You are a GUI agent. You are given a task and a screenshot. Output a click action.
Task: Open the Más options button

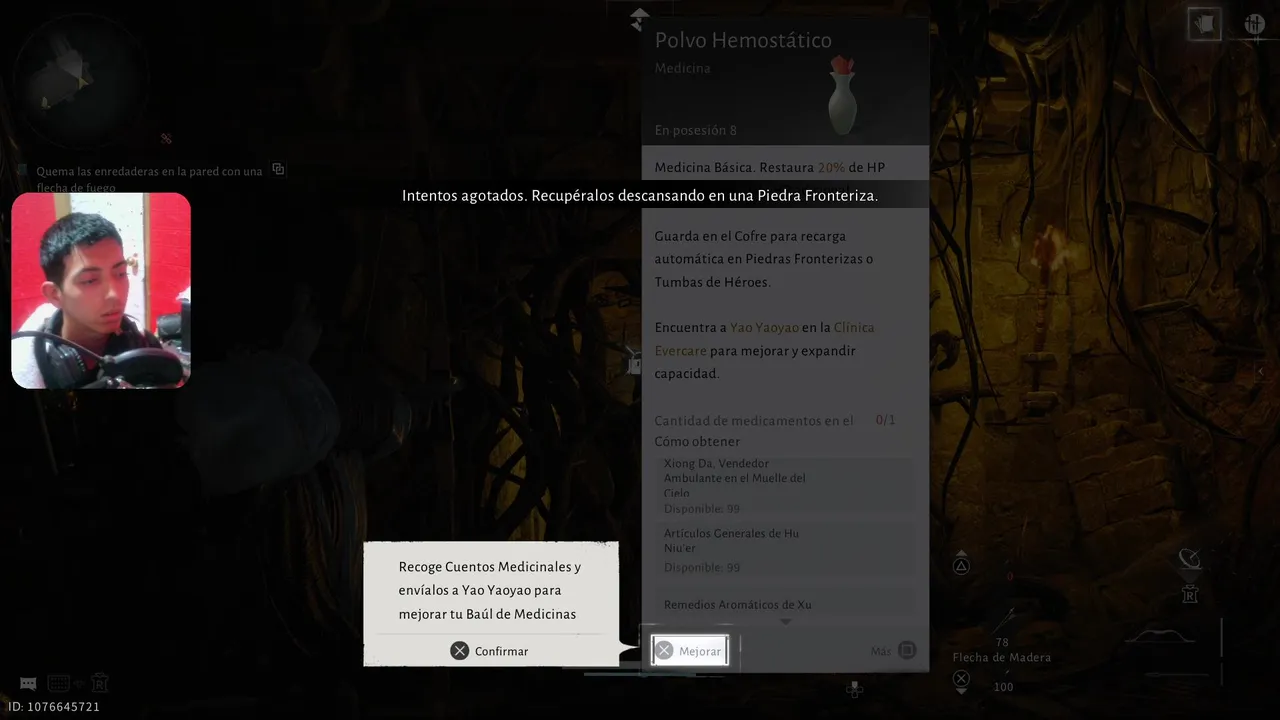point(893,651)
